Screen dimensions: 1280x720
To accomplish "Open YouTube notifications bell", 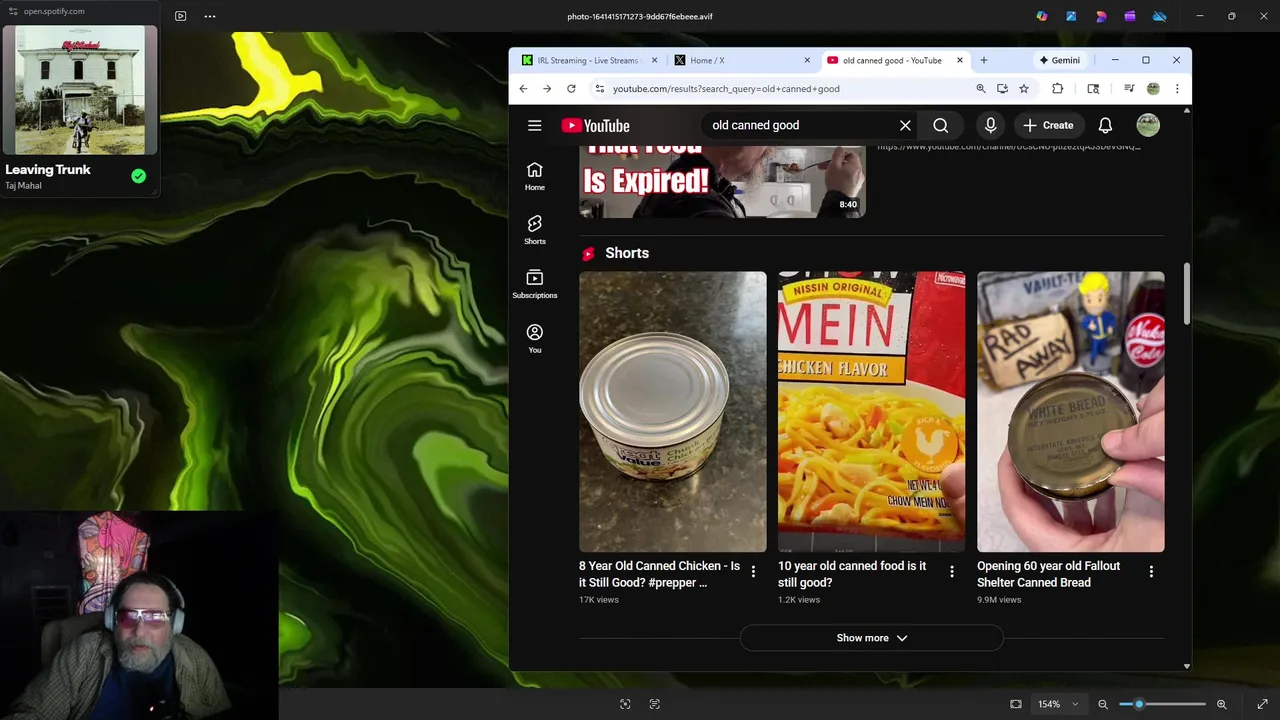I will click(x=1105, y=126).
